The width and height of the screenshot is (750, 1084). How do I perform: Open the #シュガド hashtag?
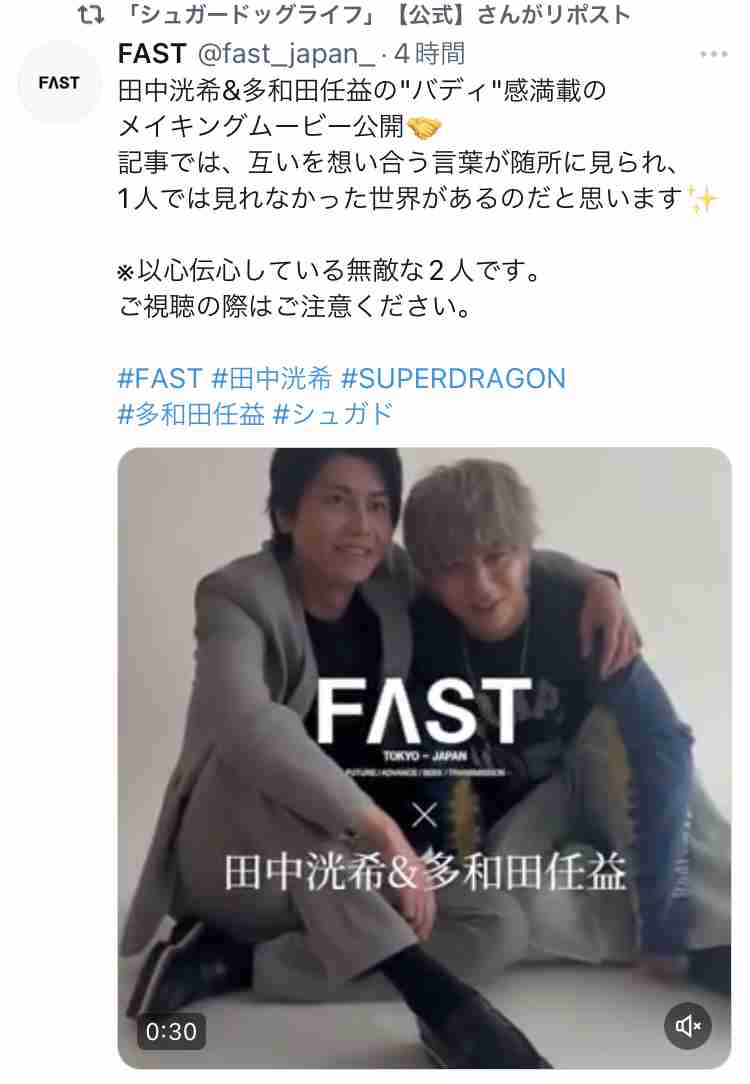333,414
